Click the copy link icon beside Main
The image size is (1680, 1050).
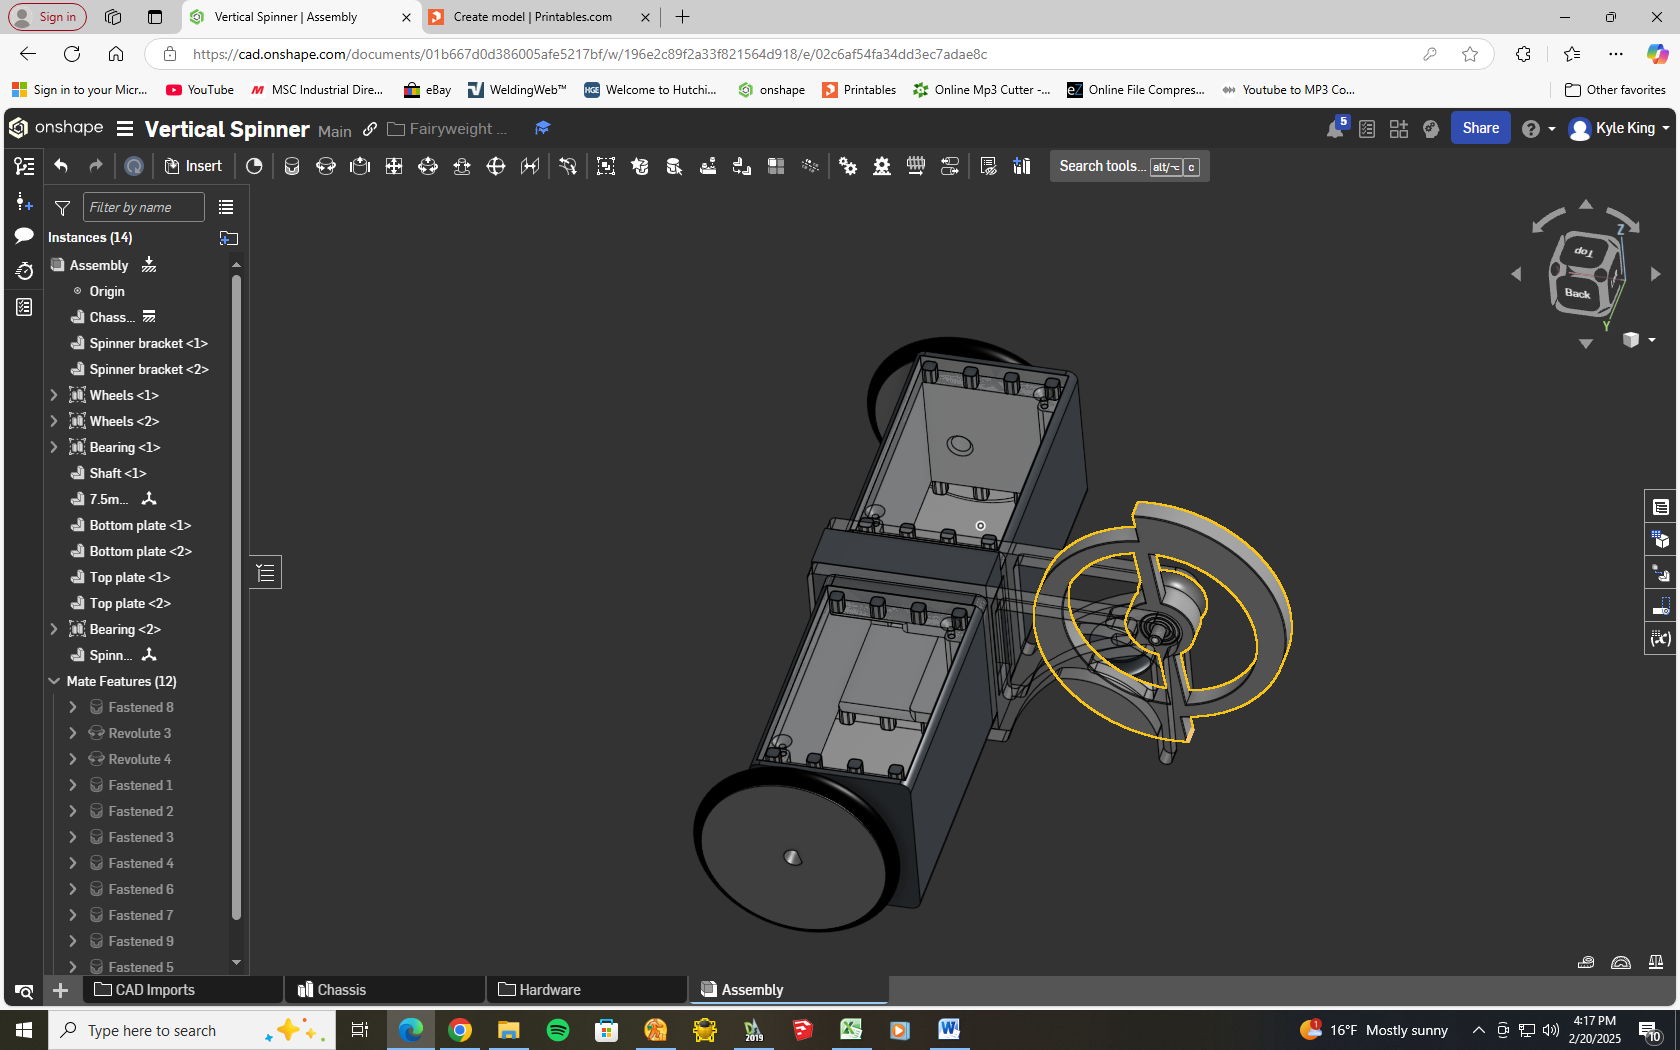(x=370, y=129)
